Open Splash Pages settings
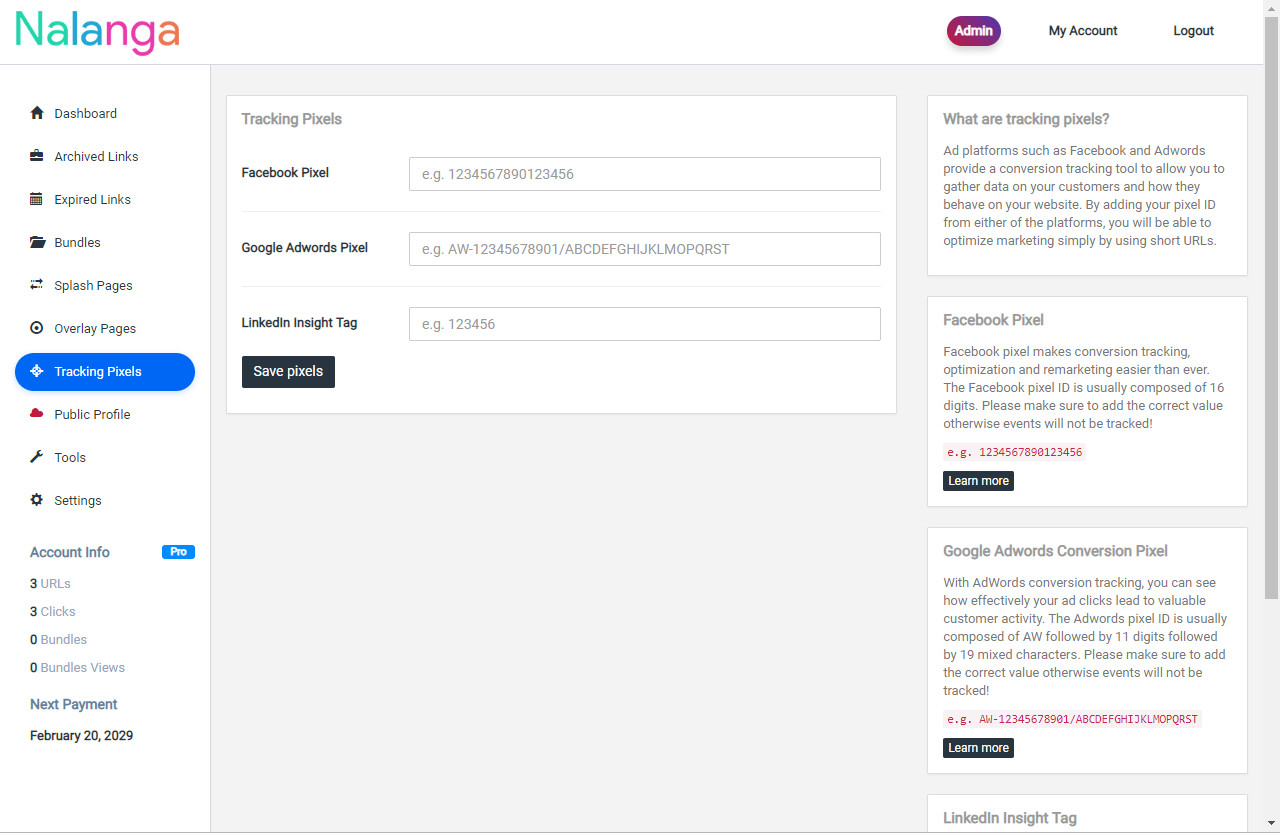 [93, 285]
